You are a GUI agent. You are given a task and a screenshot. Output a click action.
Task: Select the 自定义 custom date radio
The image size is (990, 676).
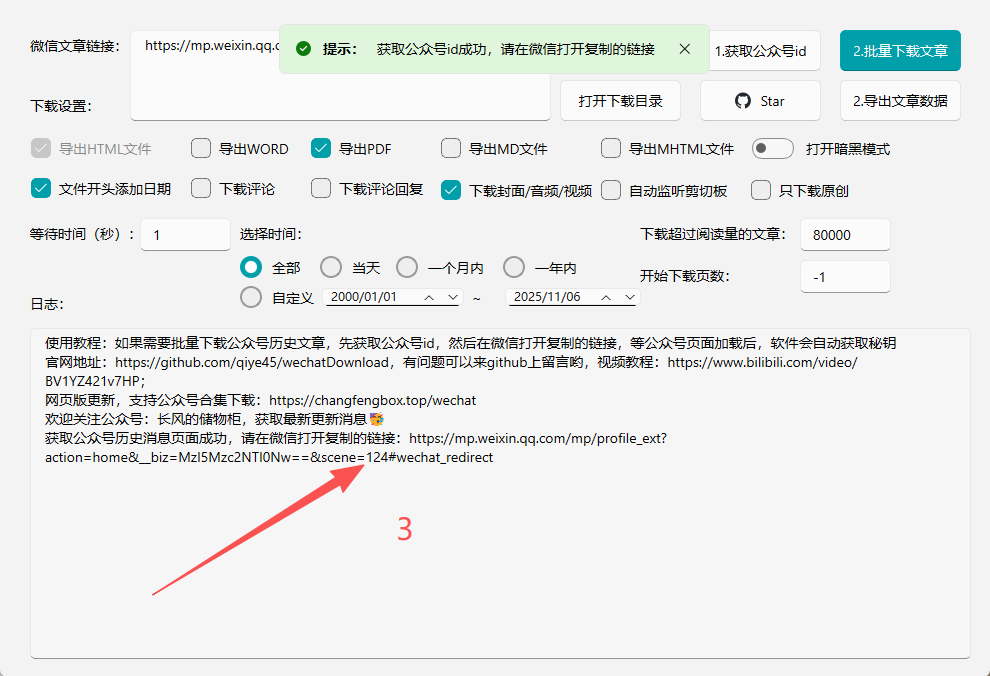(251, 296)
